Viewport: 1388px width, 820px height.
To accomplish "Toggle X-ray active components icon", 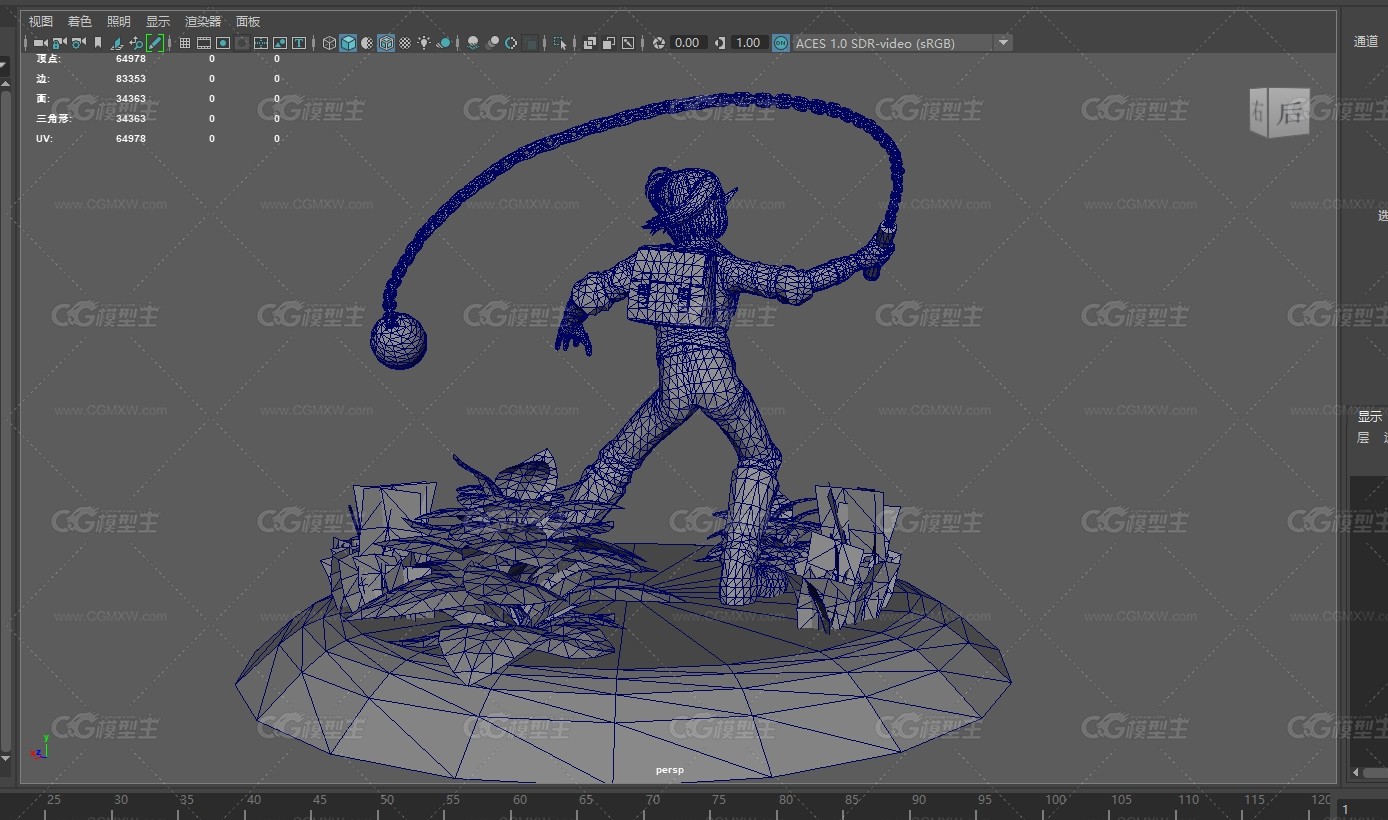I will click(609, 43).
